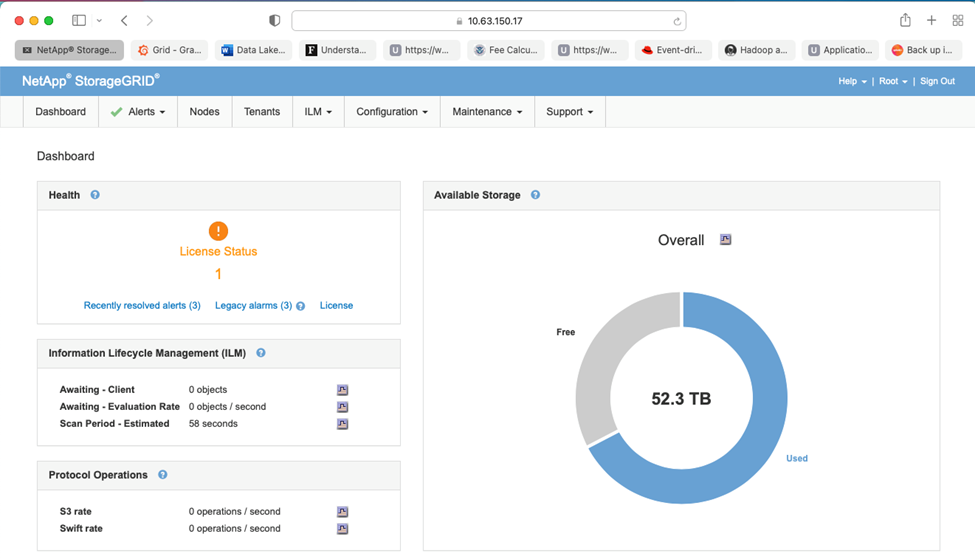Go to the Nodes tab
Image resolution: width=975 pixels, height=559 pixels.
[x=204, y=112]
